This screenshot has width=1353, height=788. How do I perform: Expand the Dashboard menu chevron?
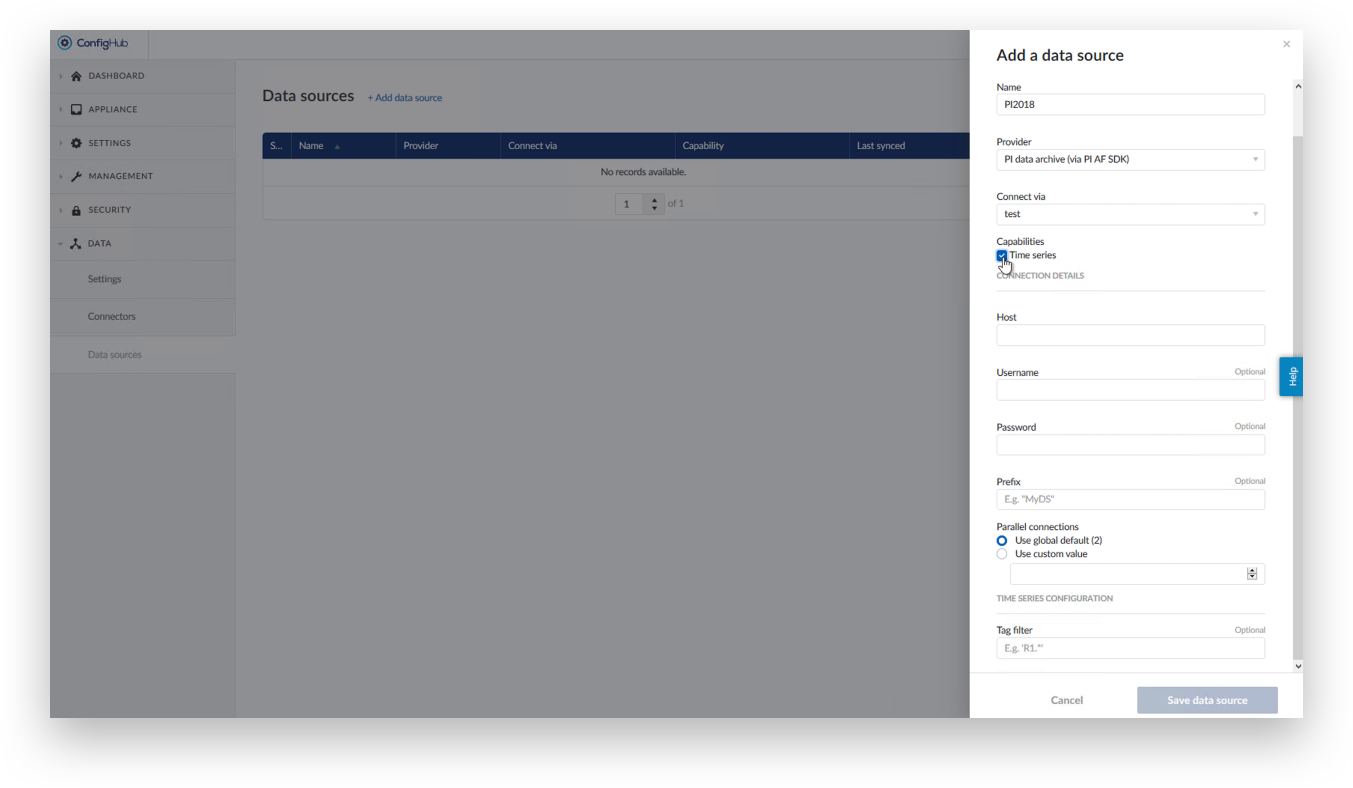click(60, 76)
